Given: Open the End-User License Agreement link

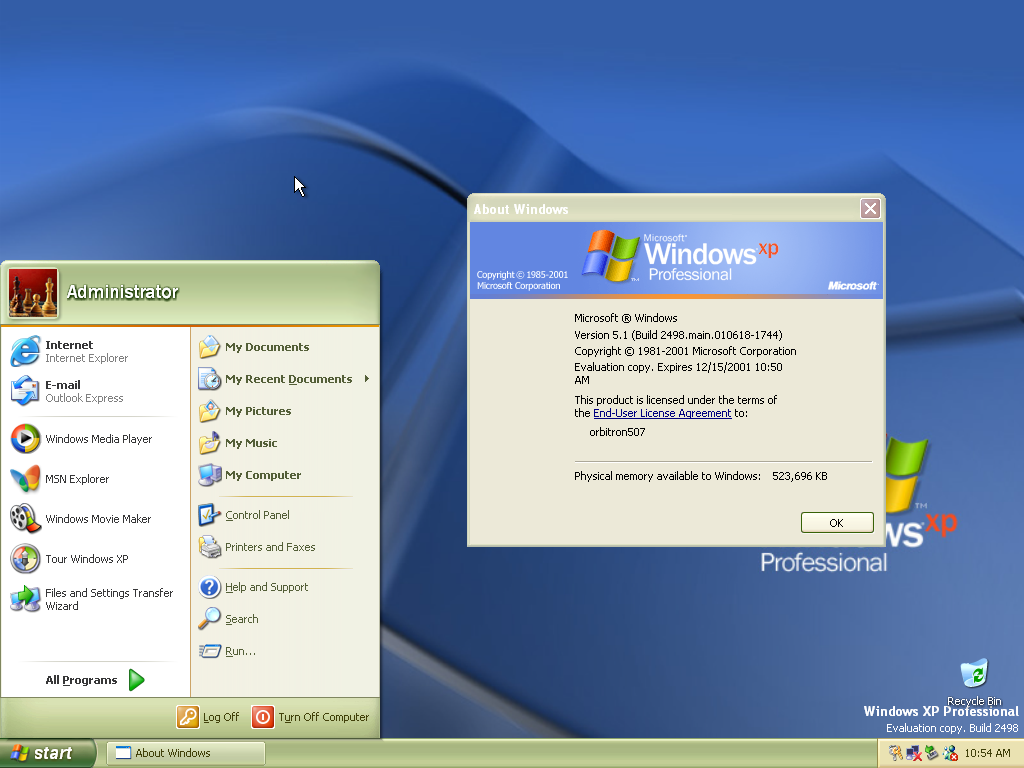Looking at the screenshot, I should point(662,413).
